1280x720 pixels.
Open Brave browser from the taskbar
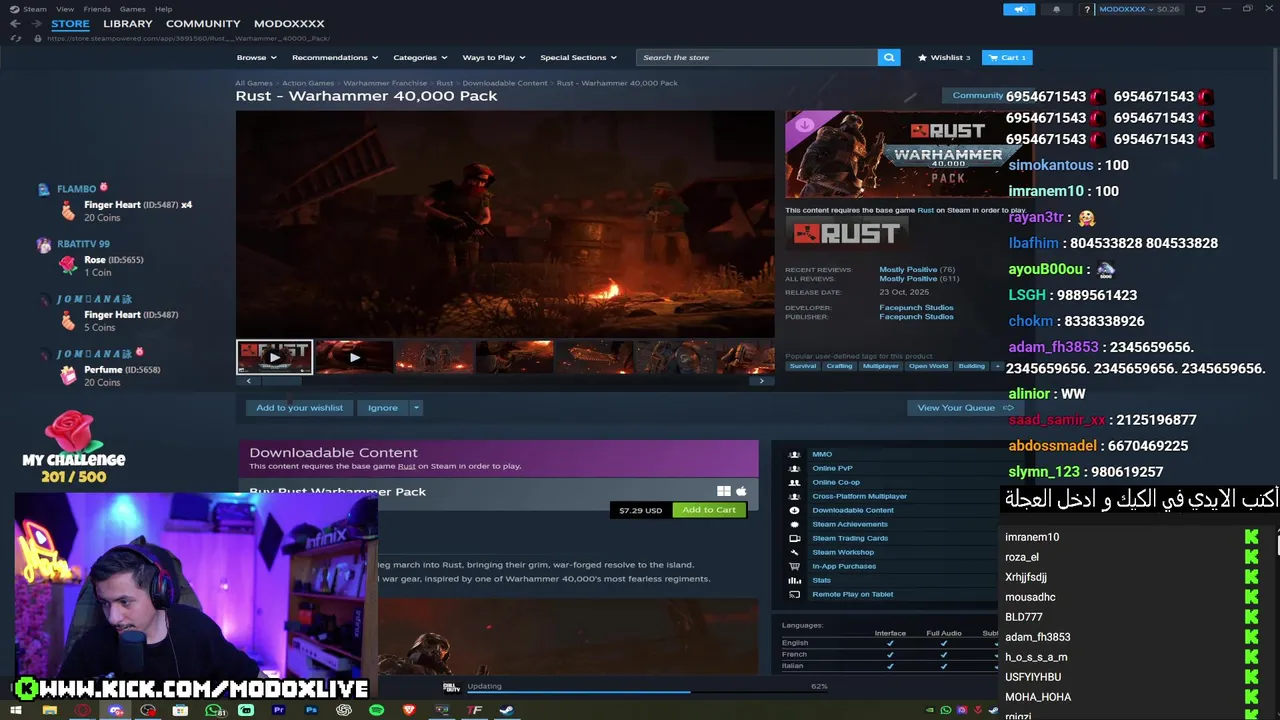tap(409, 710)
